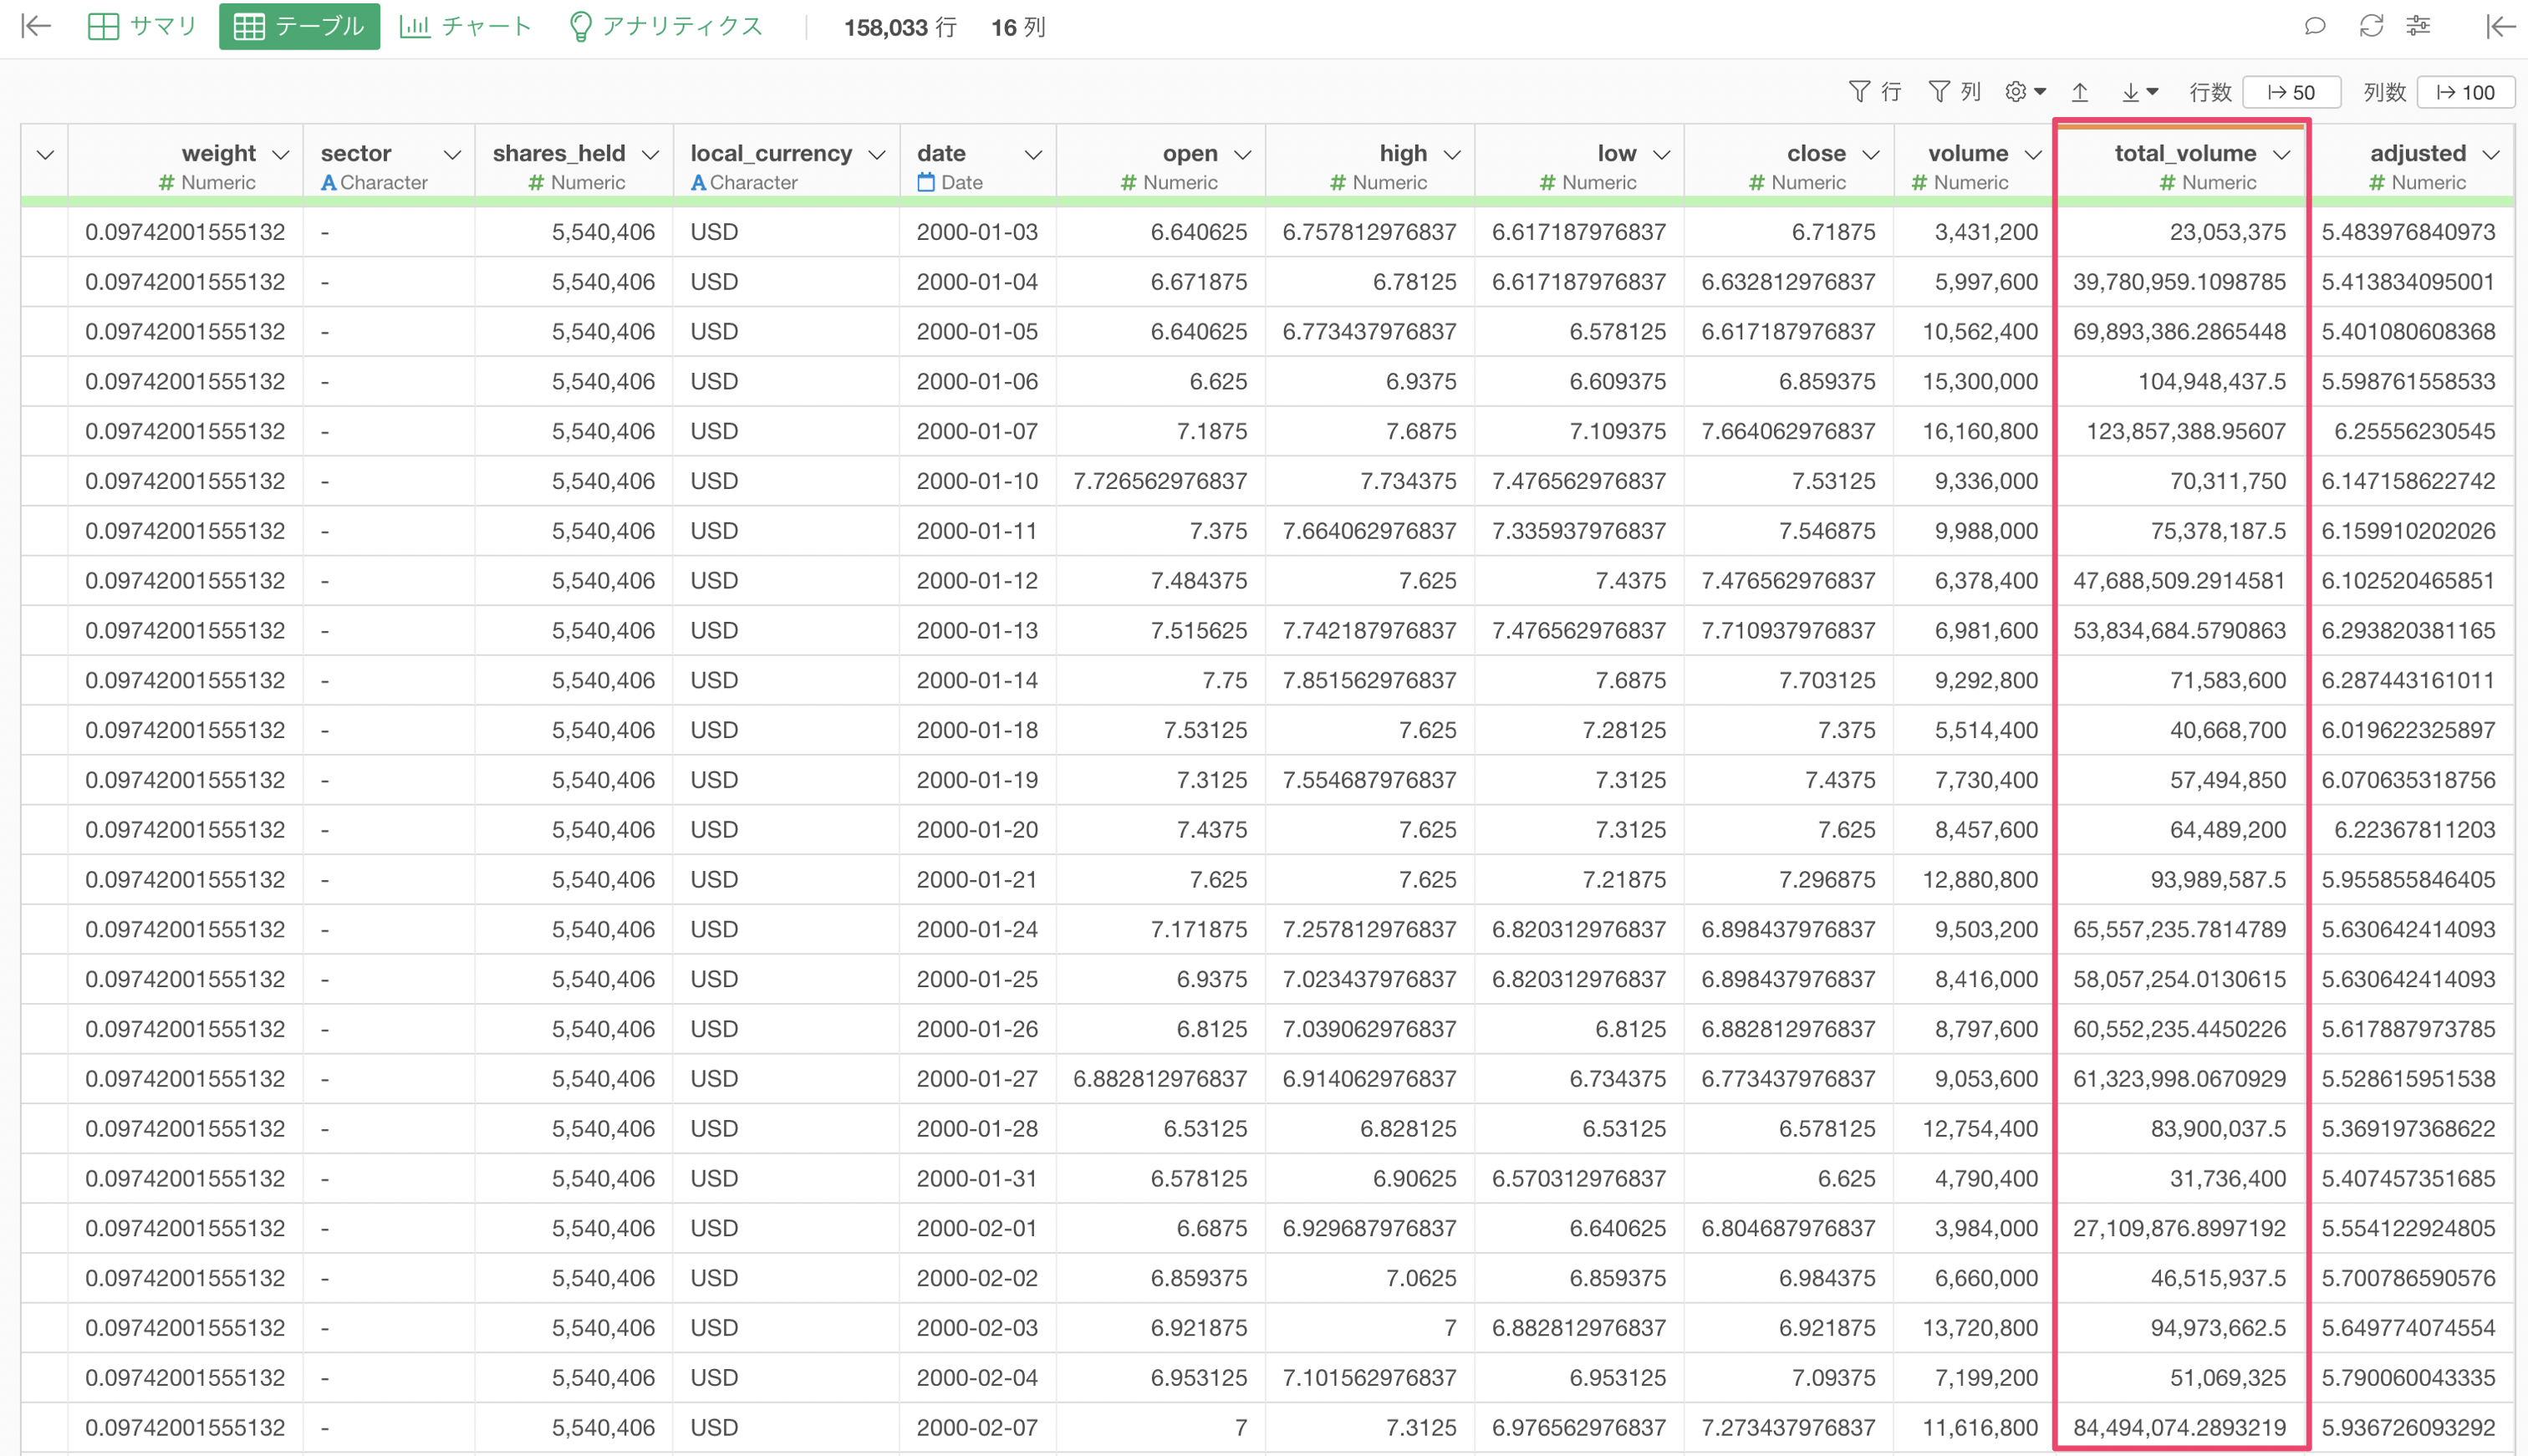Click the Numeric type icon under weight
2528x1456 pixels.
tap(167, 183)
